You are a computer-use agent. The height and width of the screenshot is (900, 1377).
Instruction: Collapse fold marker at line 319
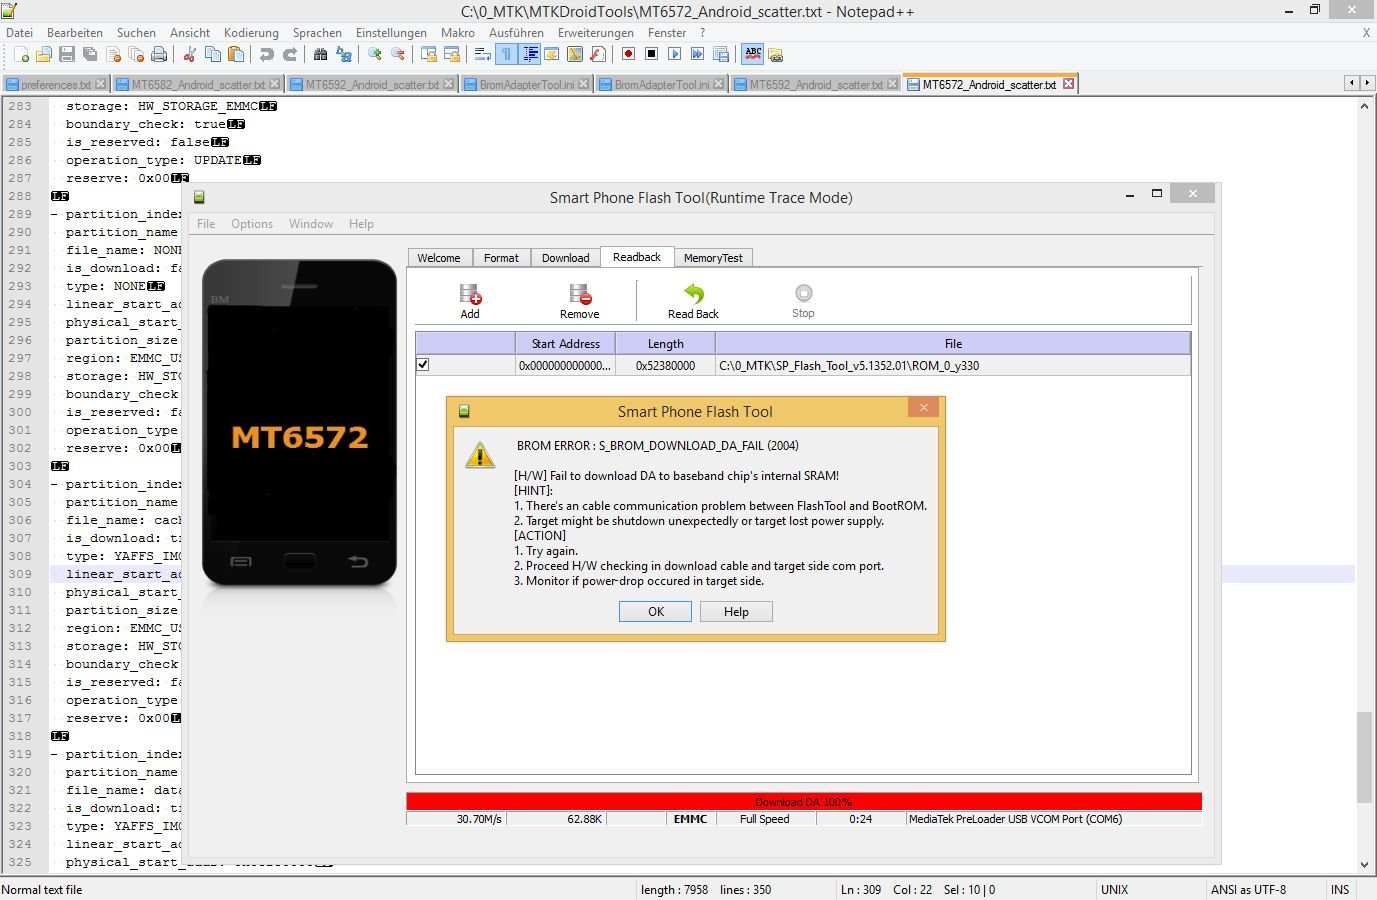click(54, 754)
